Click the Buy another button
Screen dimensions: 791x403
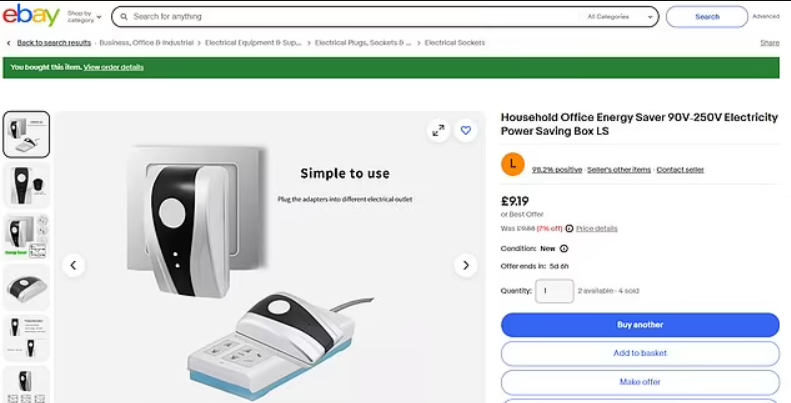pyautogui.click(x=640, y=325)
